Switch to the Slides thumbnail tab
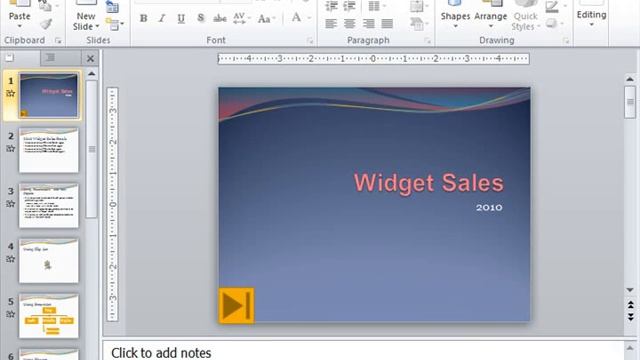This screenshot has width=640, height=360. click(x=9, y=58)
